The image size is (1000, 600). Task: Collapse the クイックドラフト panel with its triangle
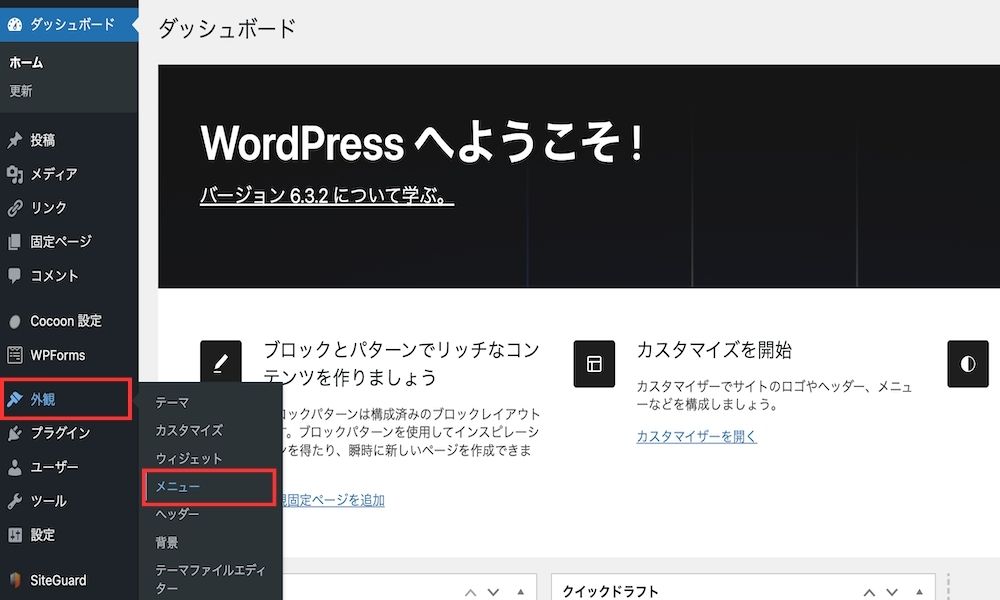point(920,592)
